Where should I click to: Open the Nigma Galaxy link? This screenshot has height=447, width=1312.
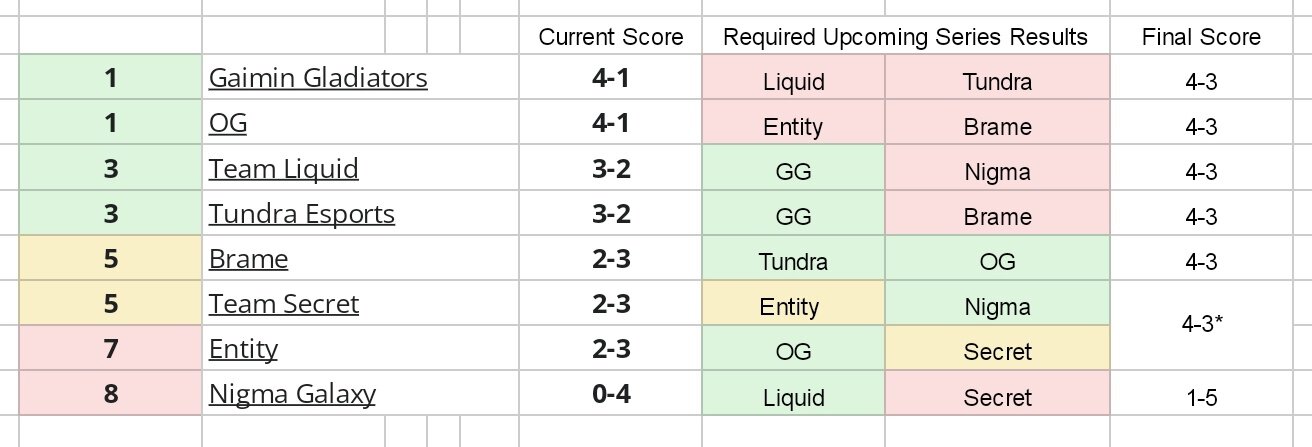(292, 395)
